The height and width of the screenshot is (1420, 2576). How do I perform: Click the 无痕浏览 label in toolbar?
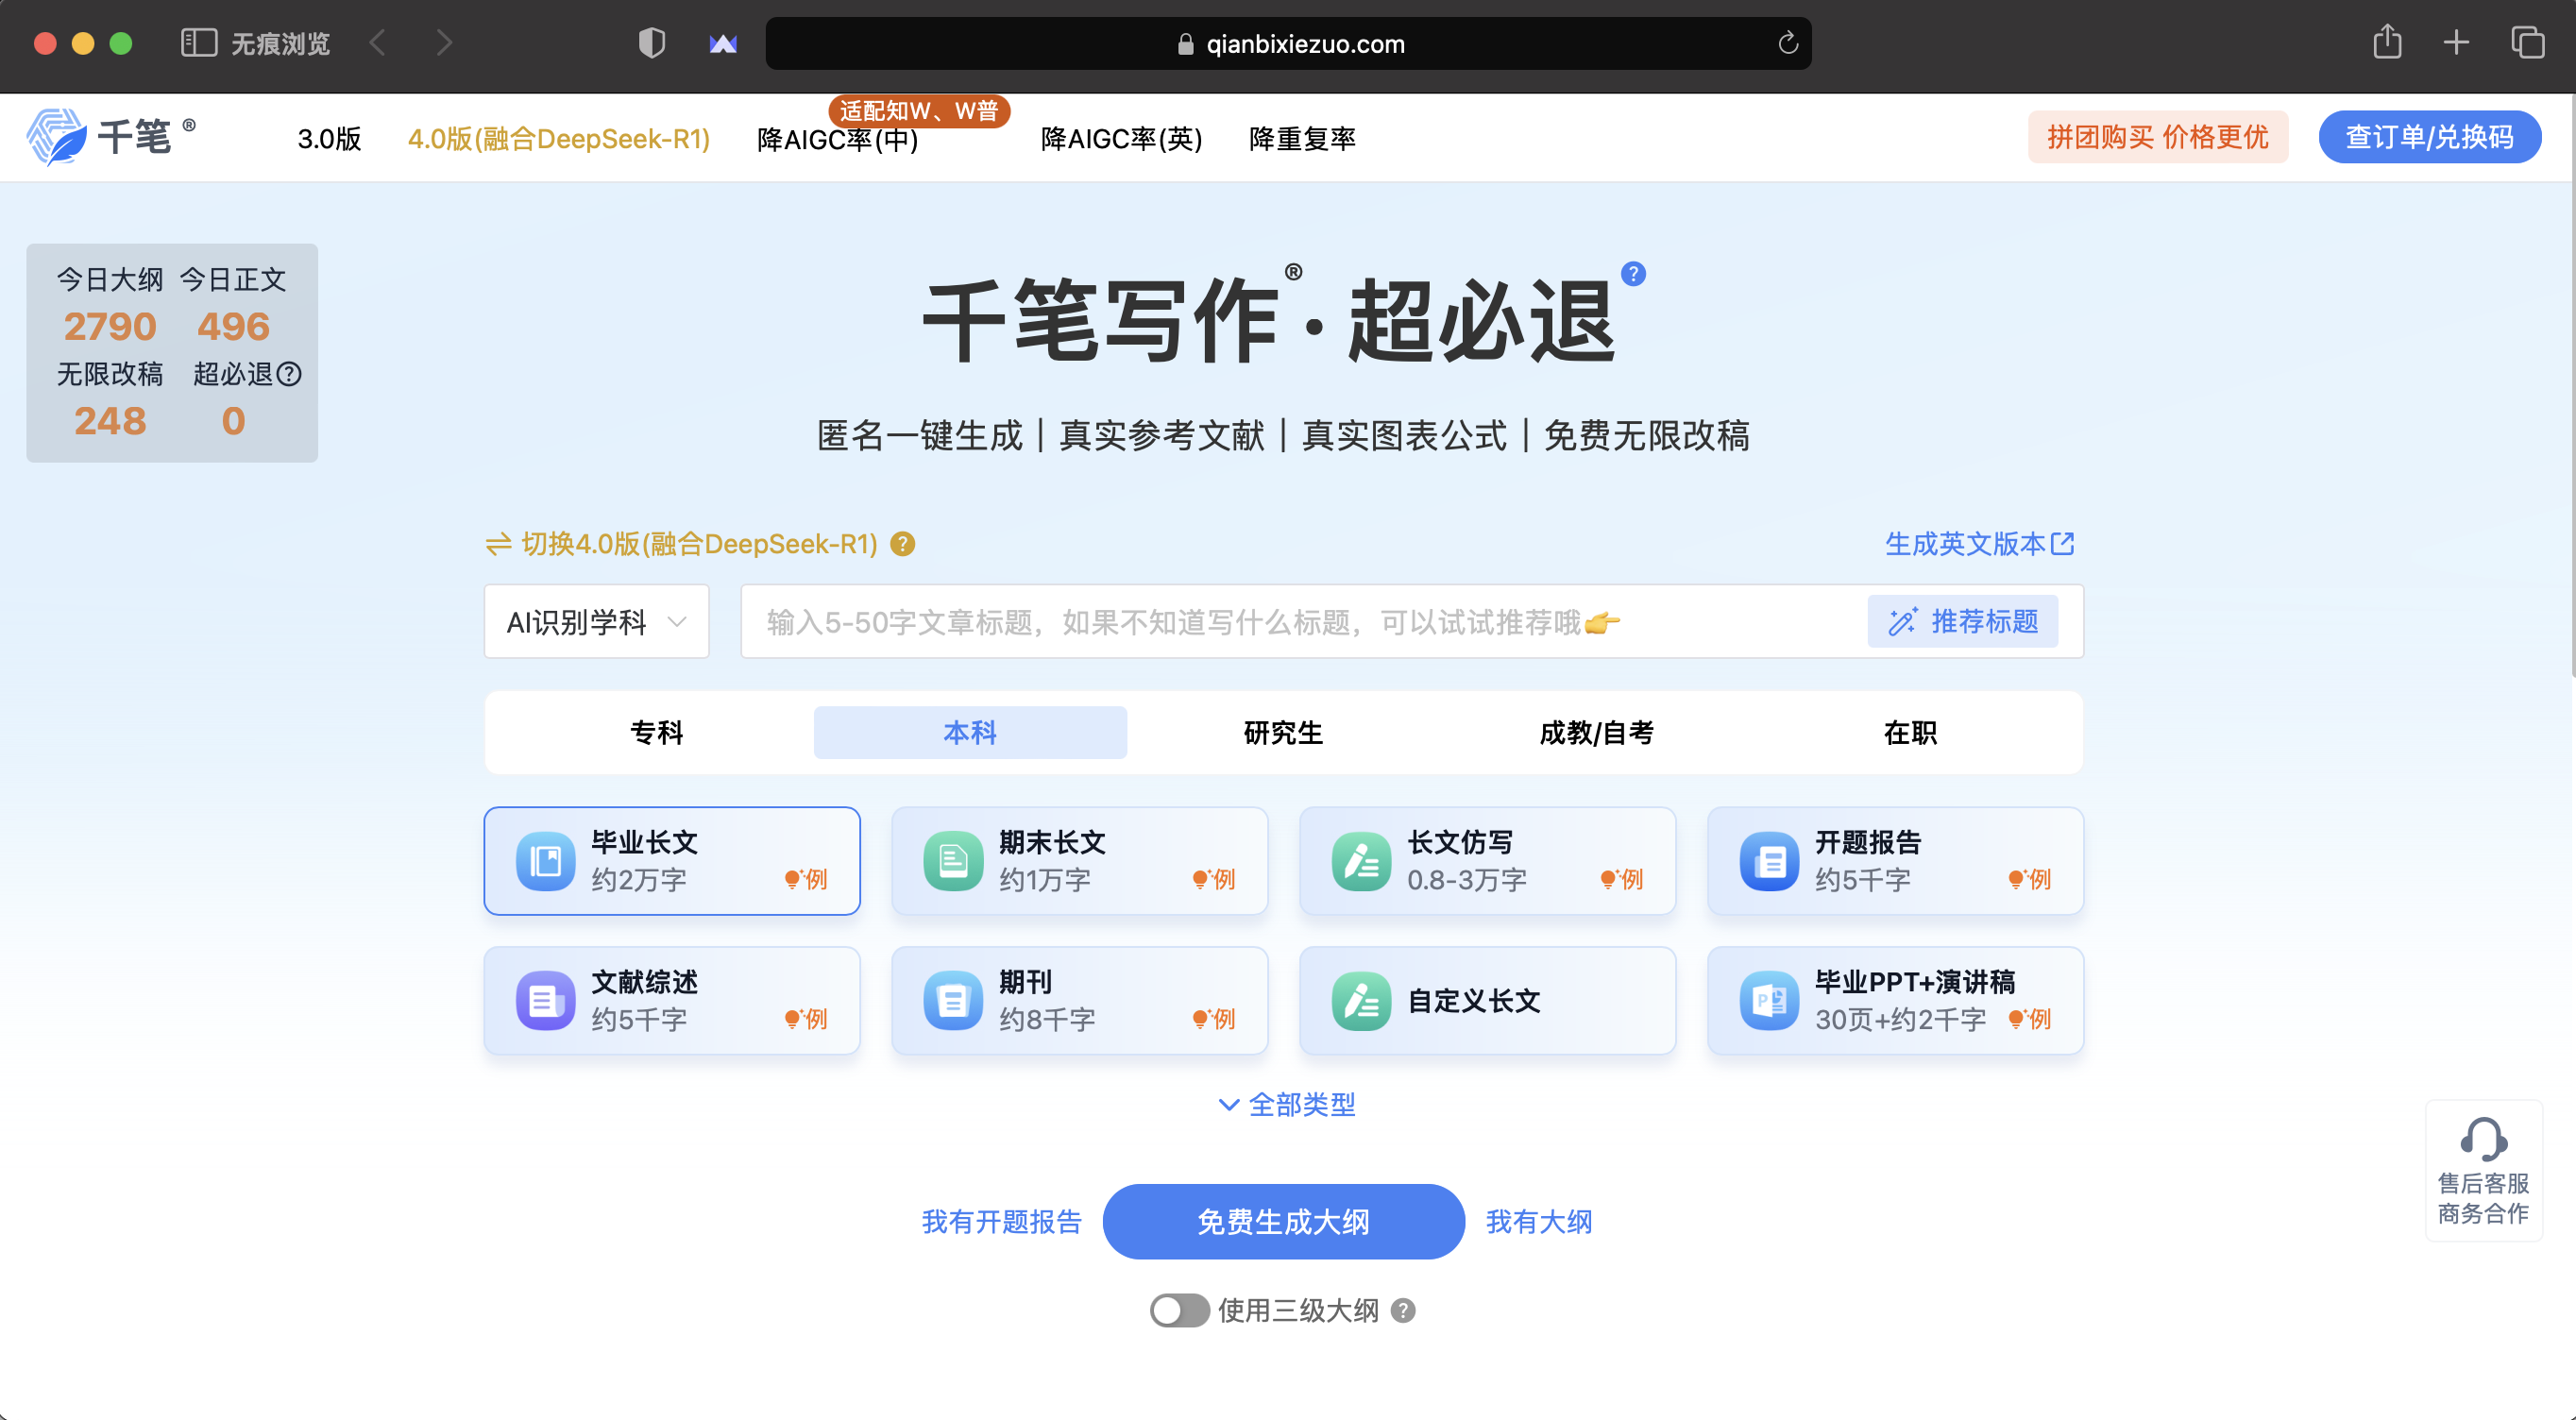coord(281,43)
